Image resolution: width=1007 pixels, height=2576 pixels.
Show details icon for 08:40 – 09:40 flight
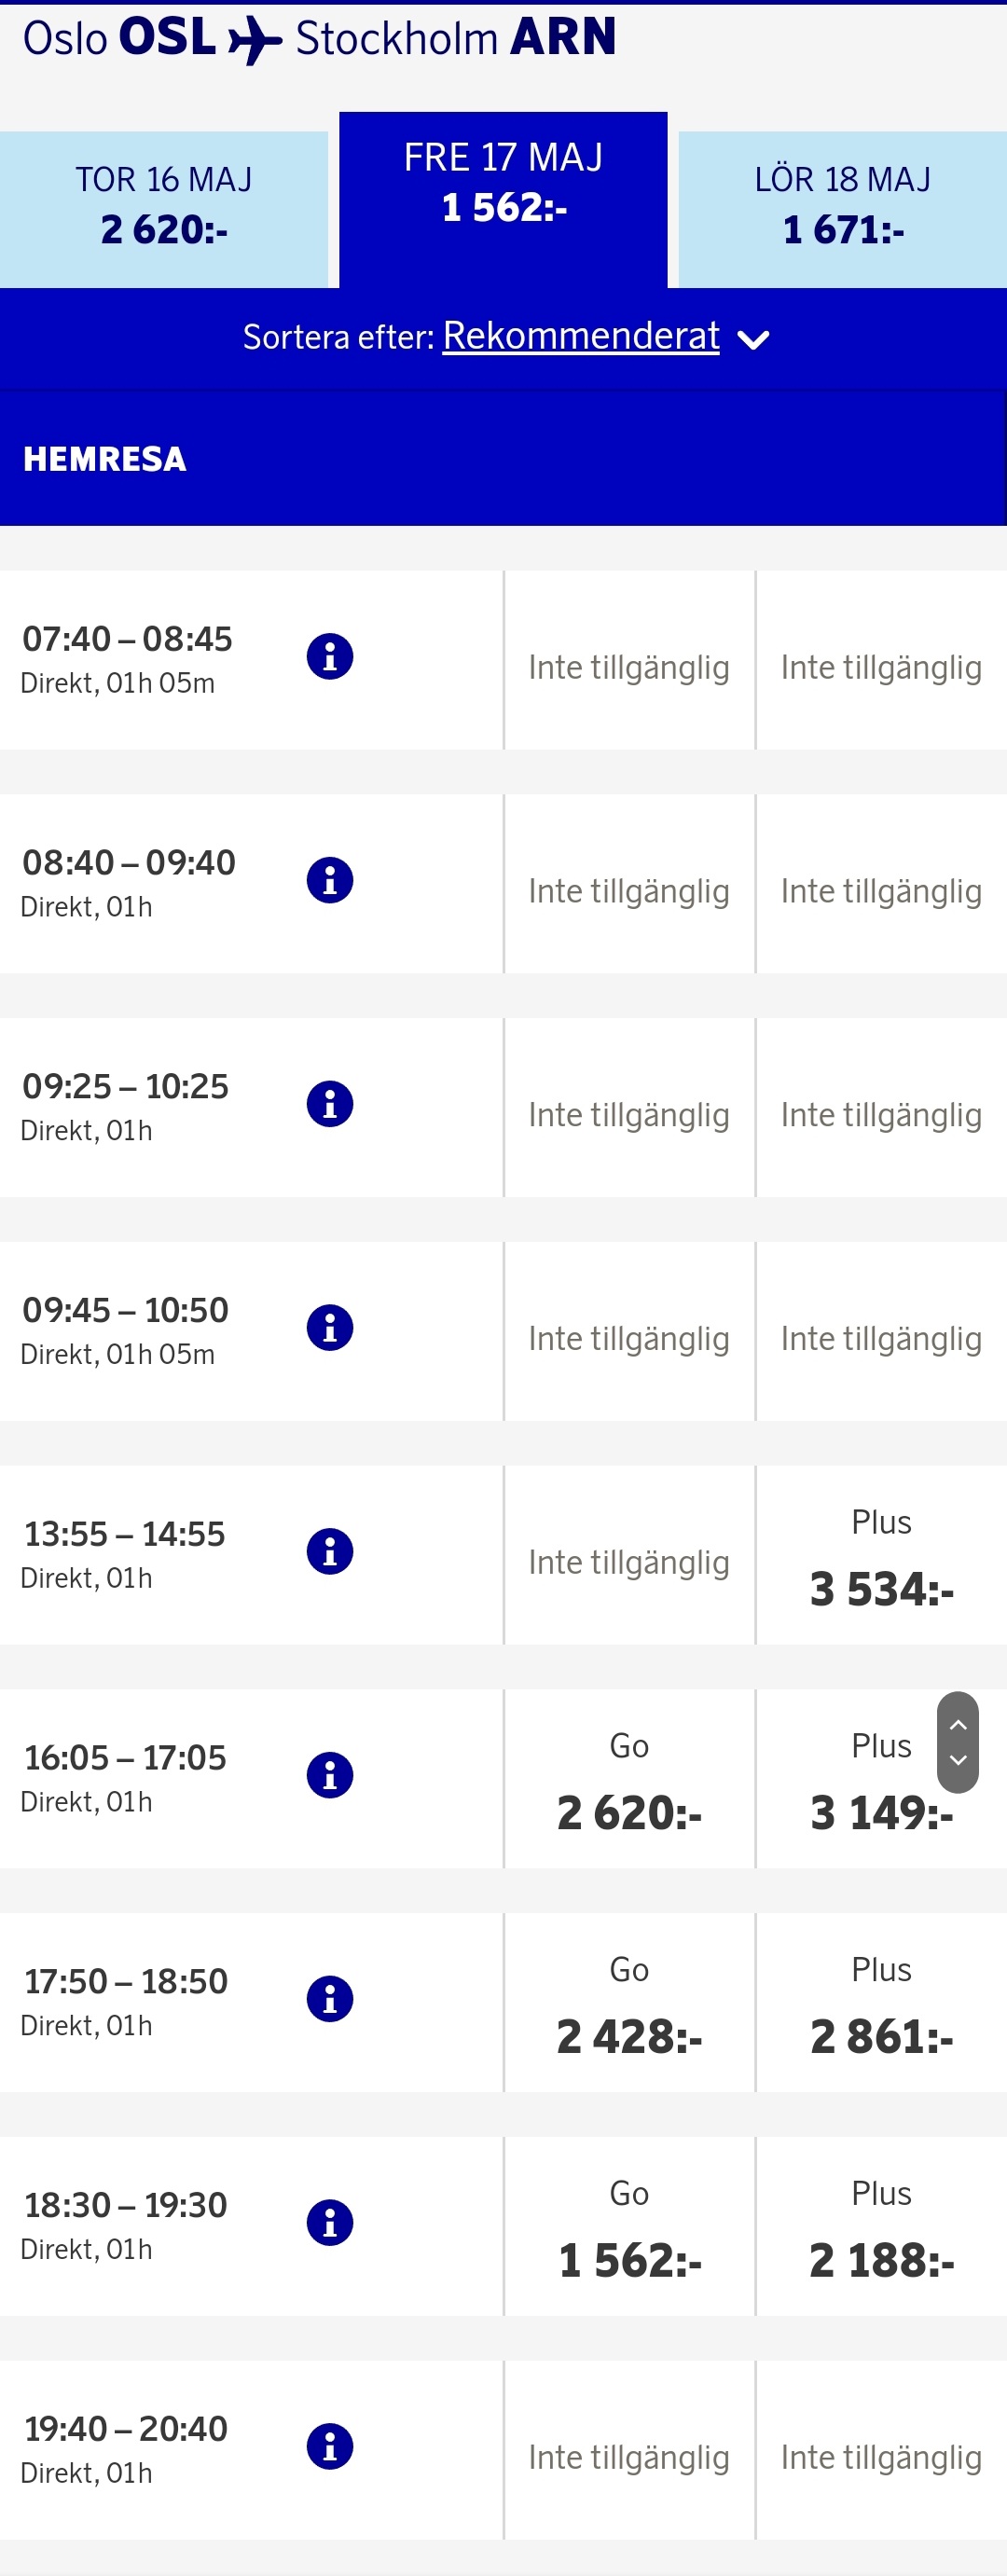point(330,881)
